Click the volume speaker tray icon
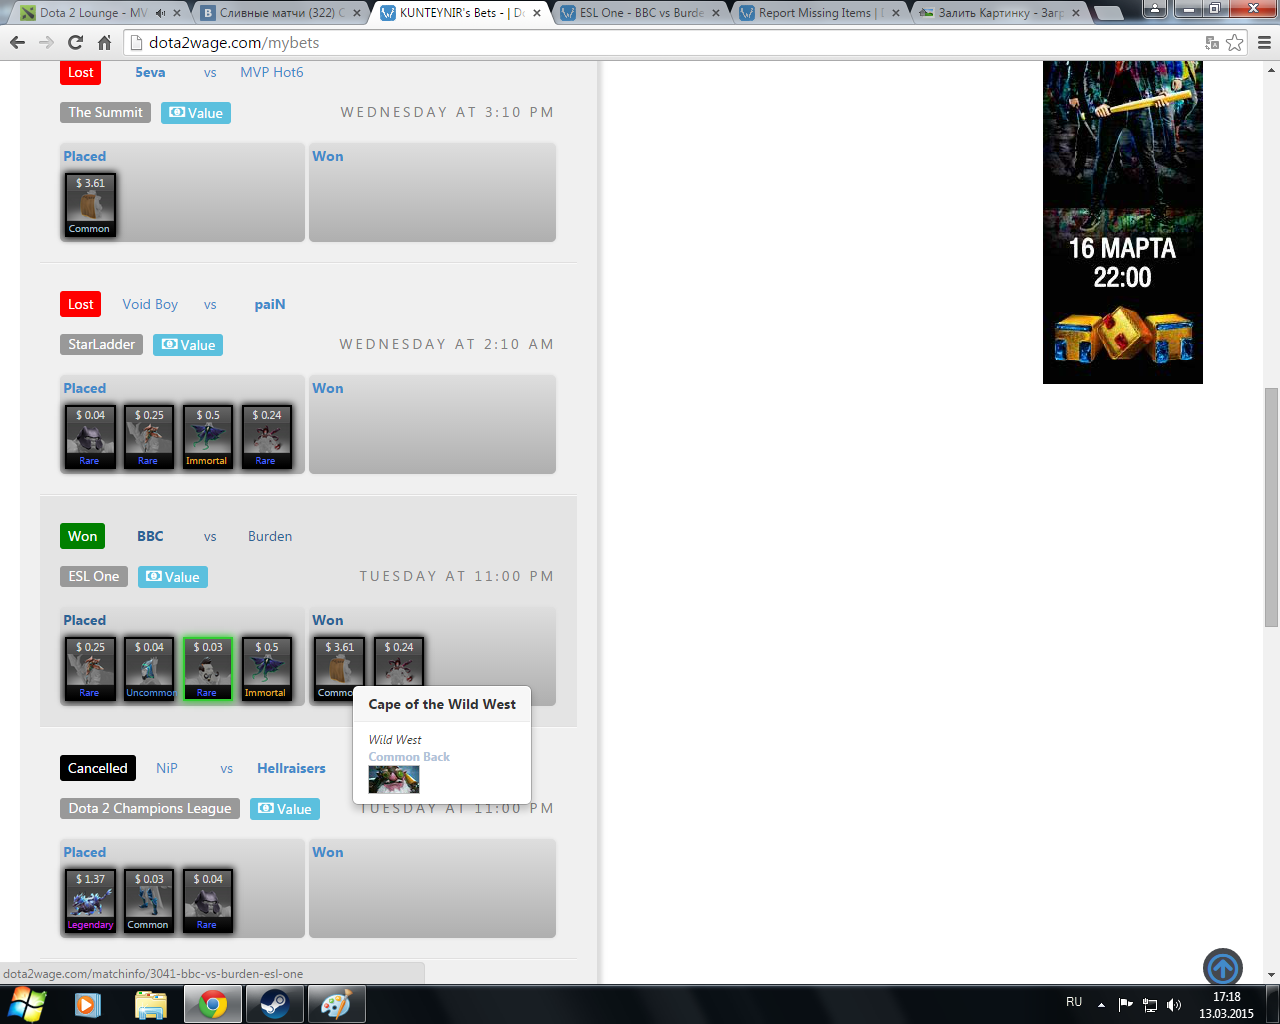 coord(1174,1004)
